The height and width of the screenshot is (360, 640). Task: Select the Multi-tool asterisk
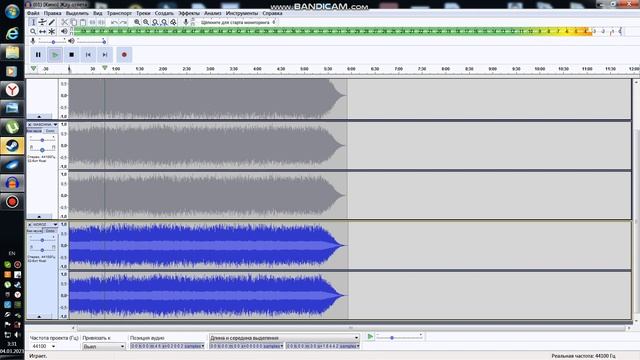click(x=52, y=31)
